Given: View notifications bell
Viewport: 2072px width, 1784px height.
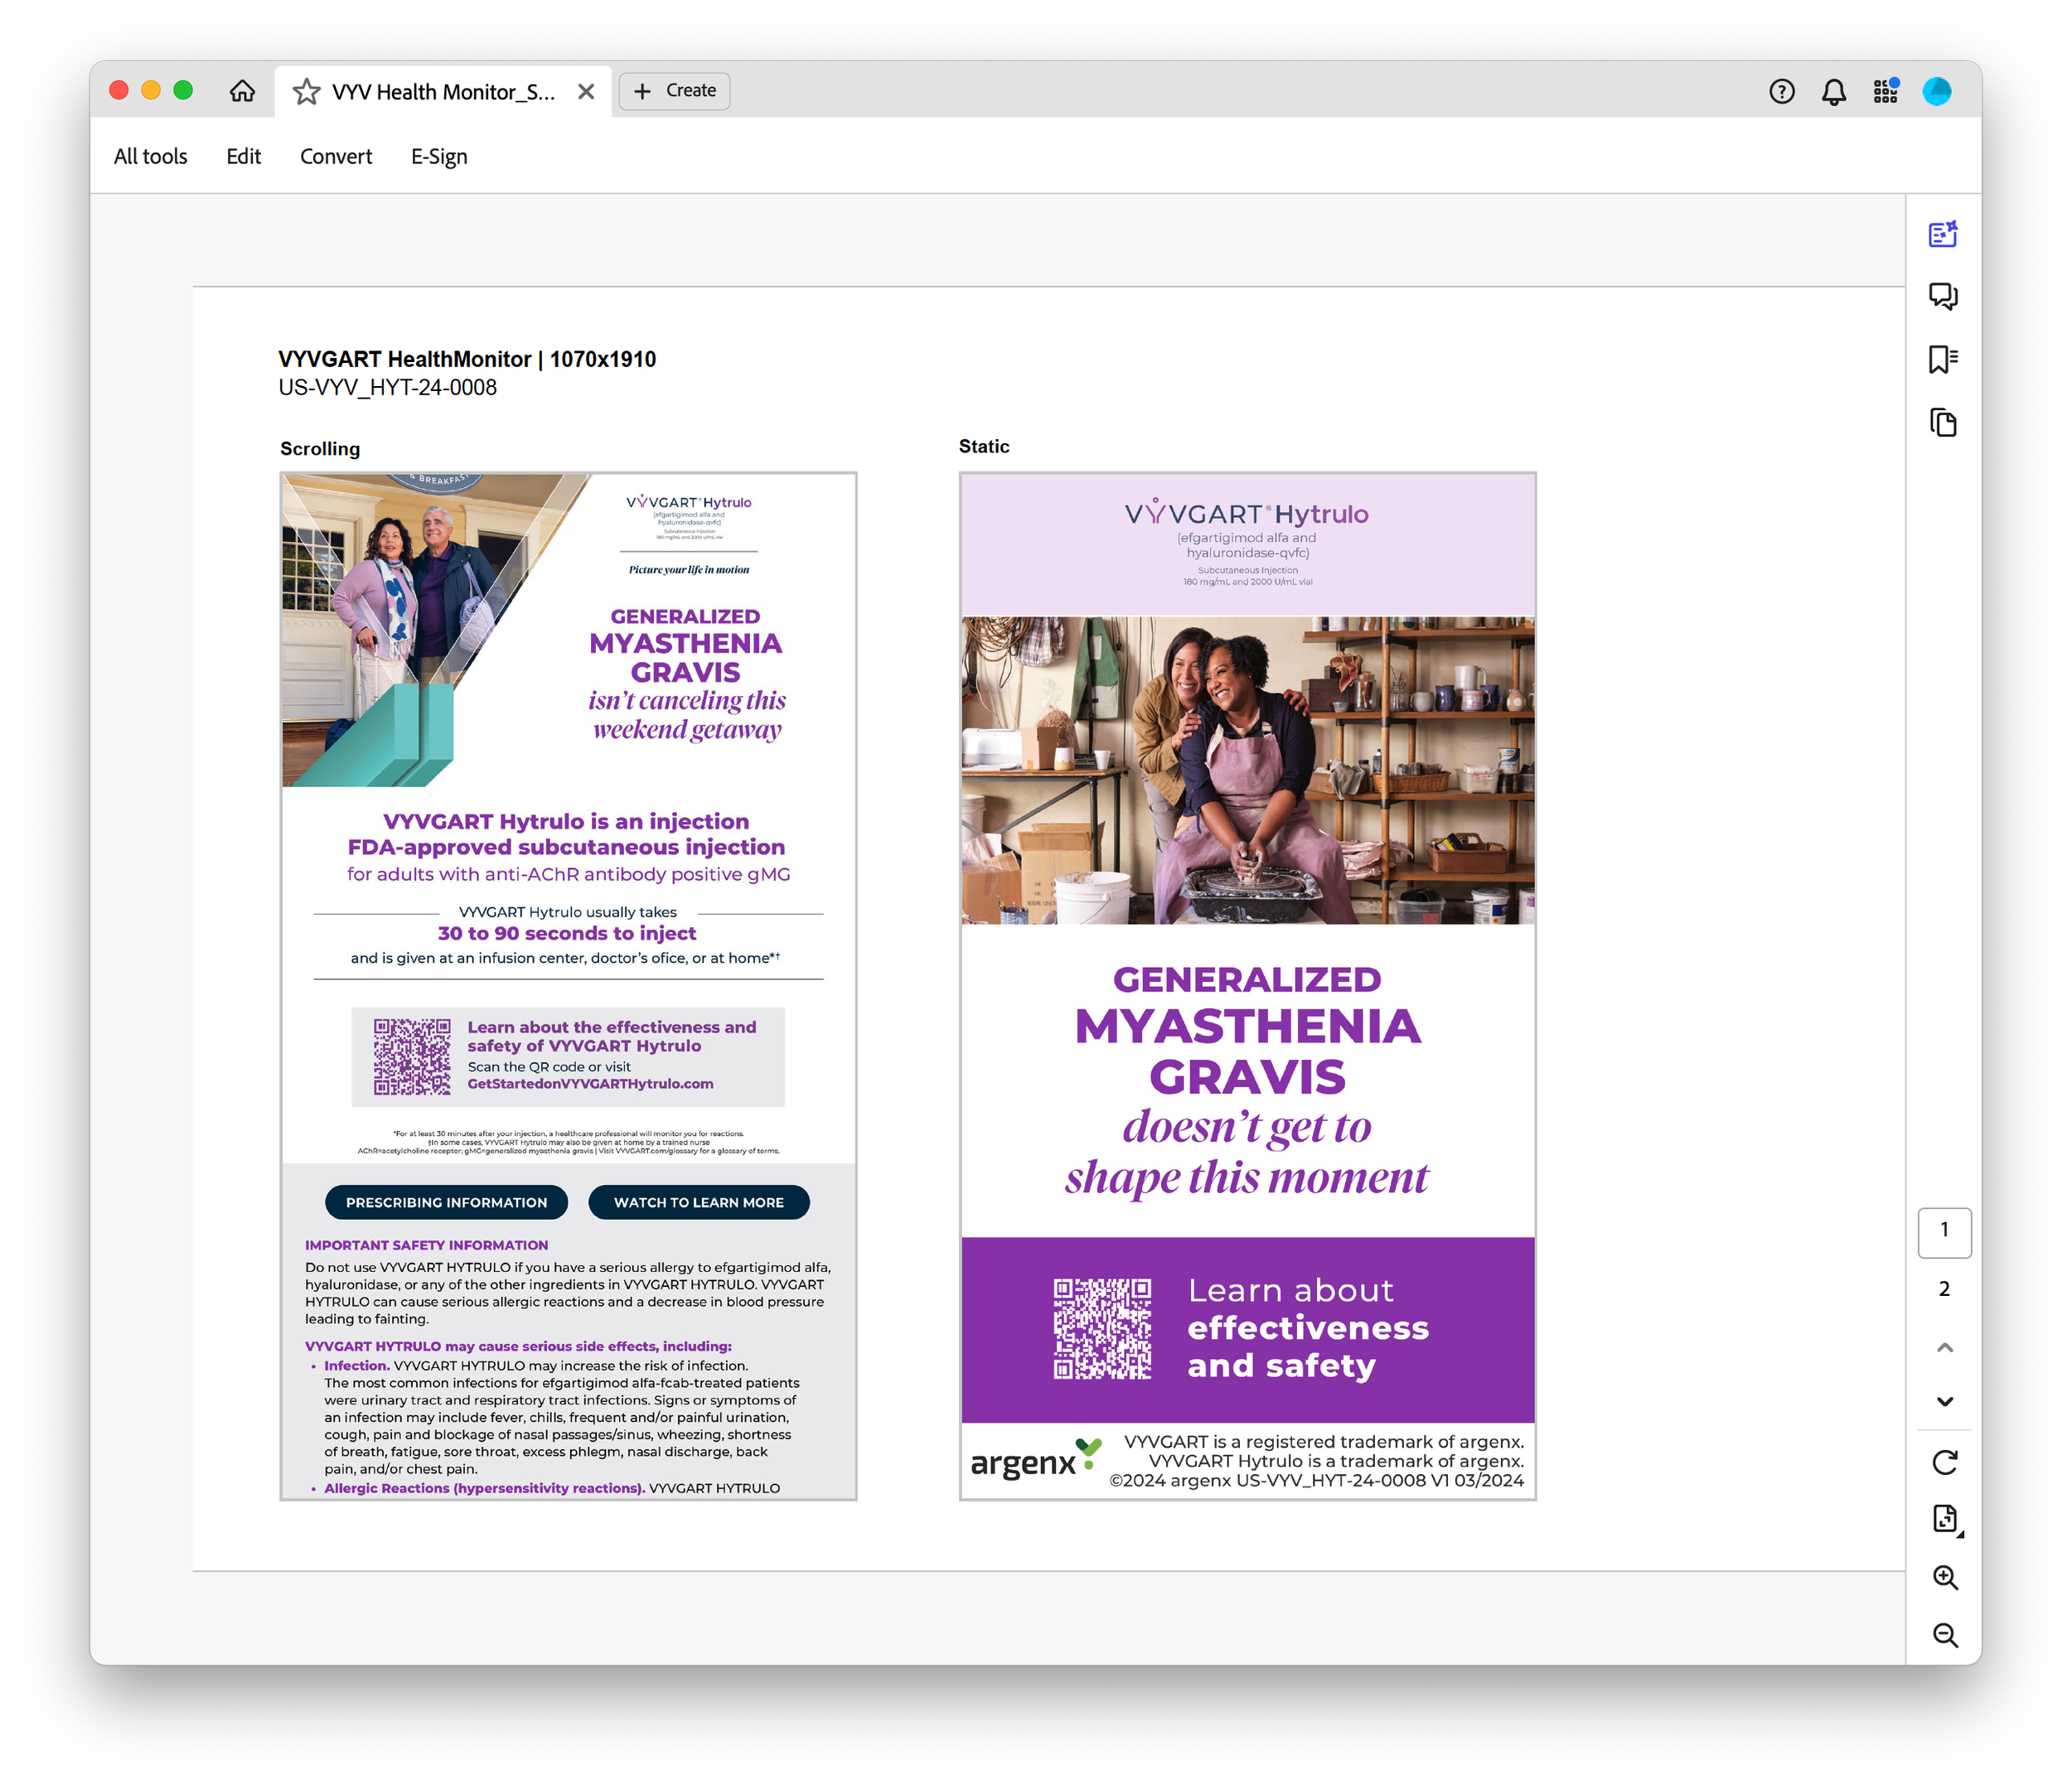Looking at the screenshot, I should (x=1833, y=92).
